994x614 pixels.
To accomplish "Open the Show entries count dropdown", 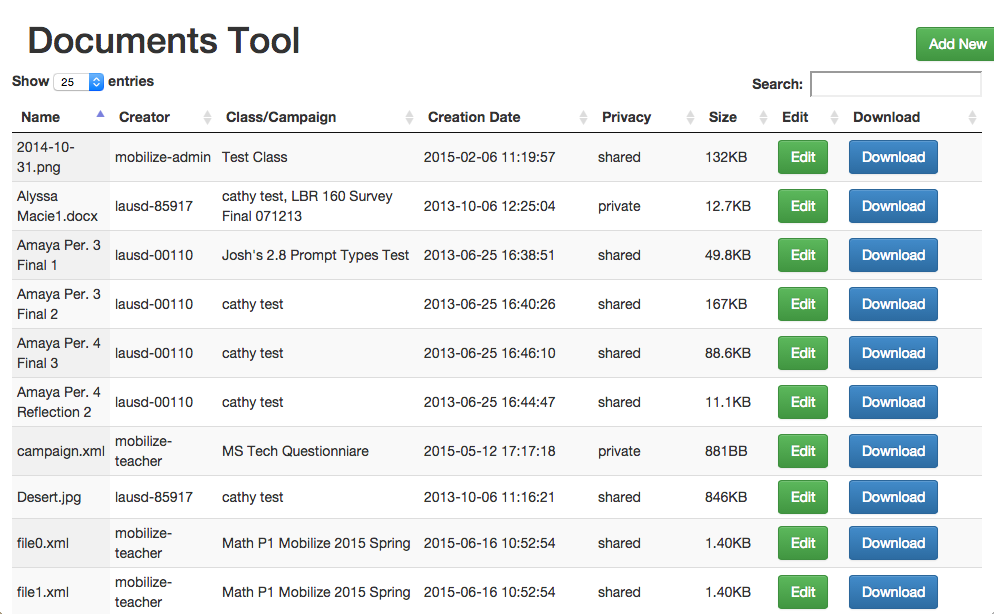I will [80, 82].
